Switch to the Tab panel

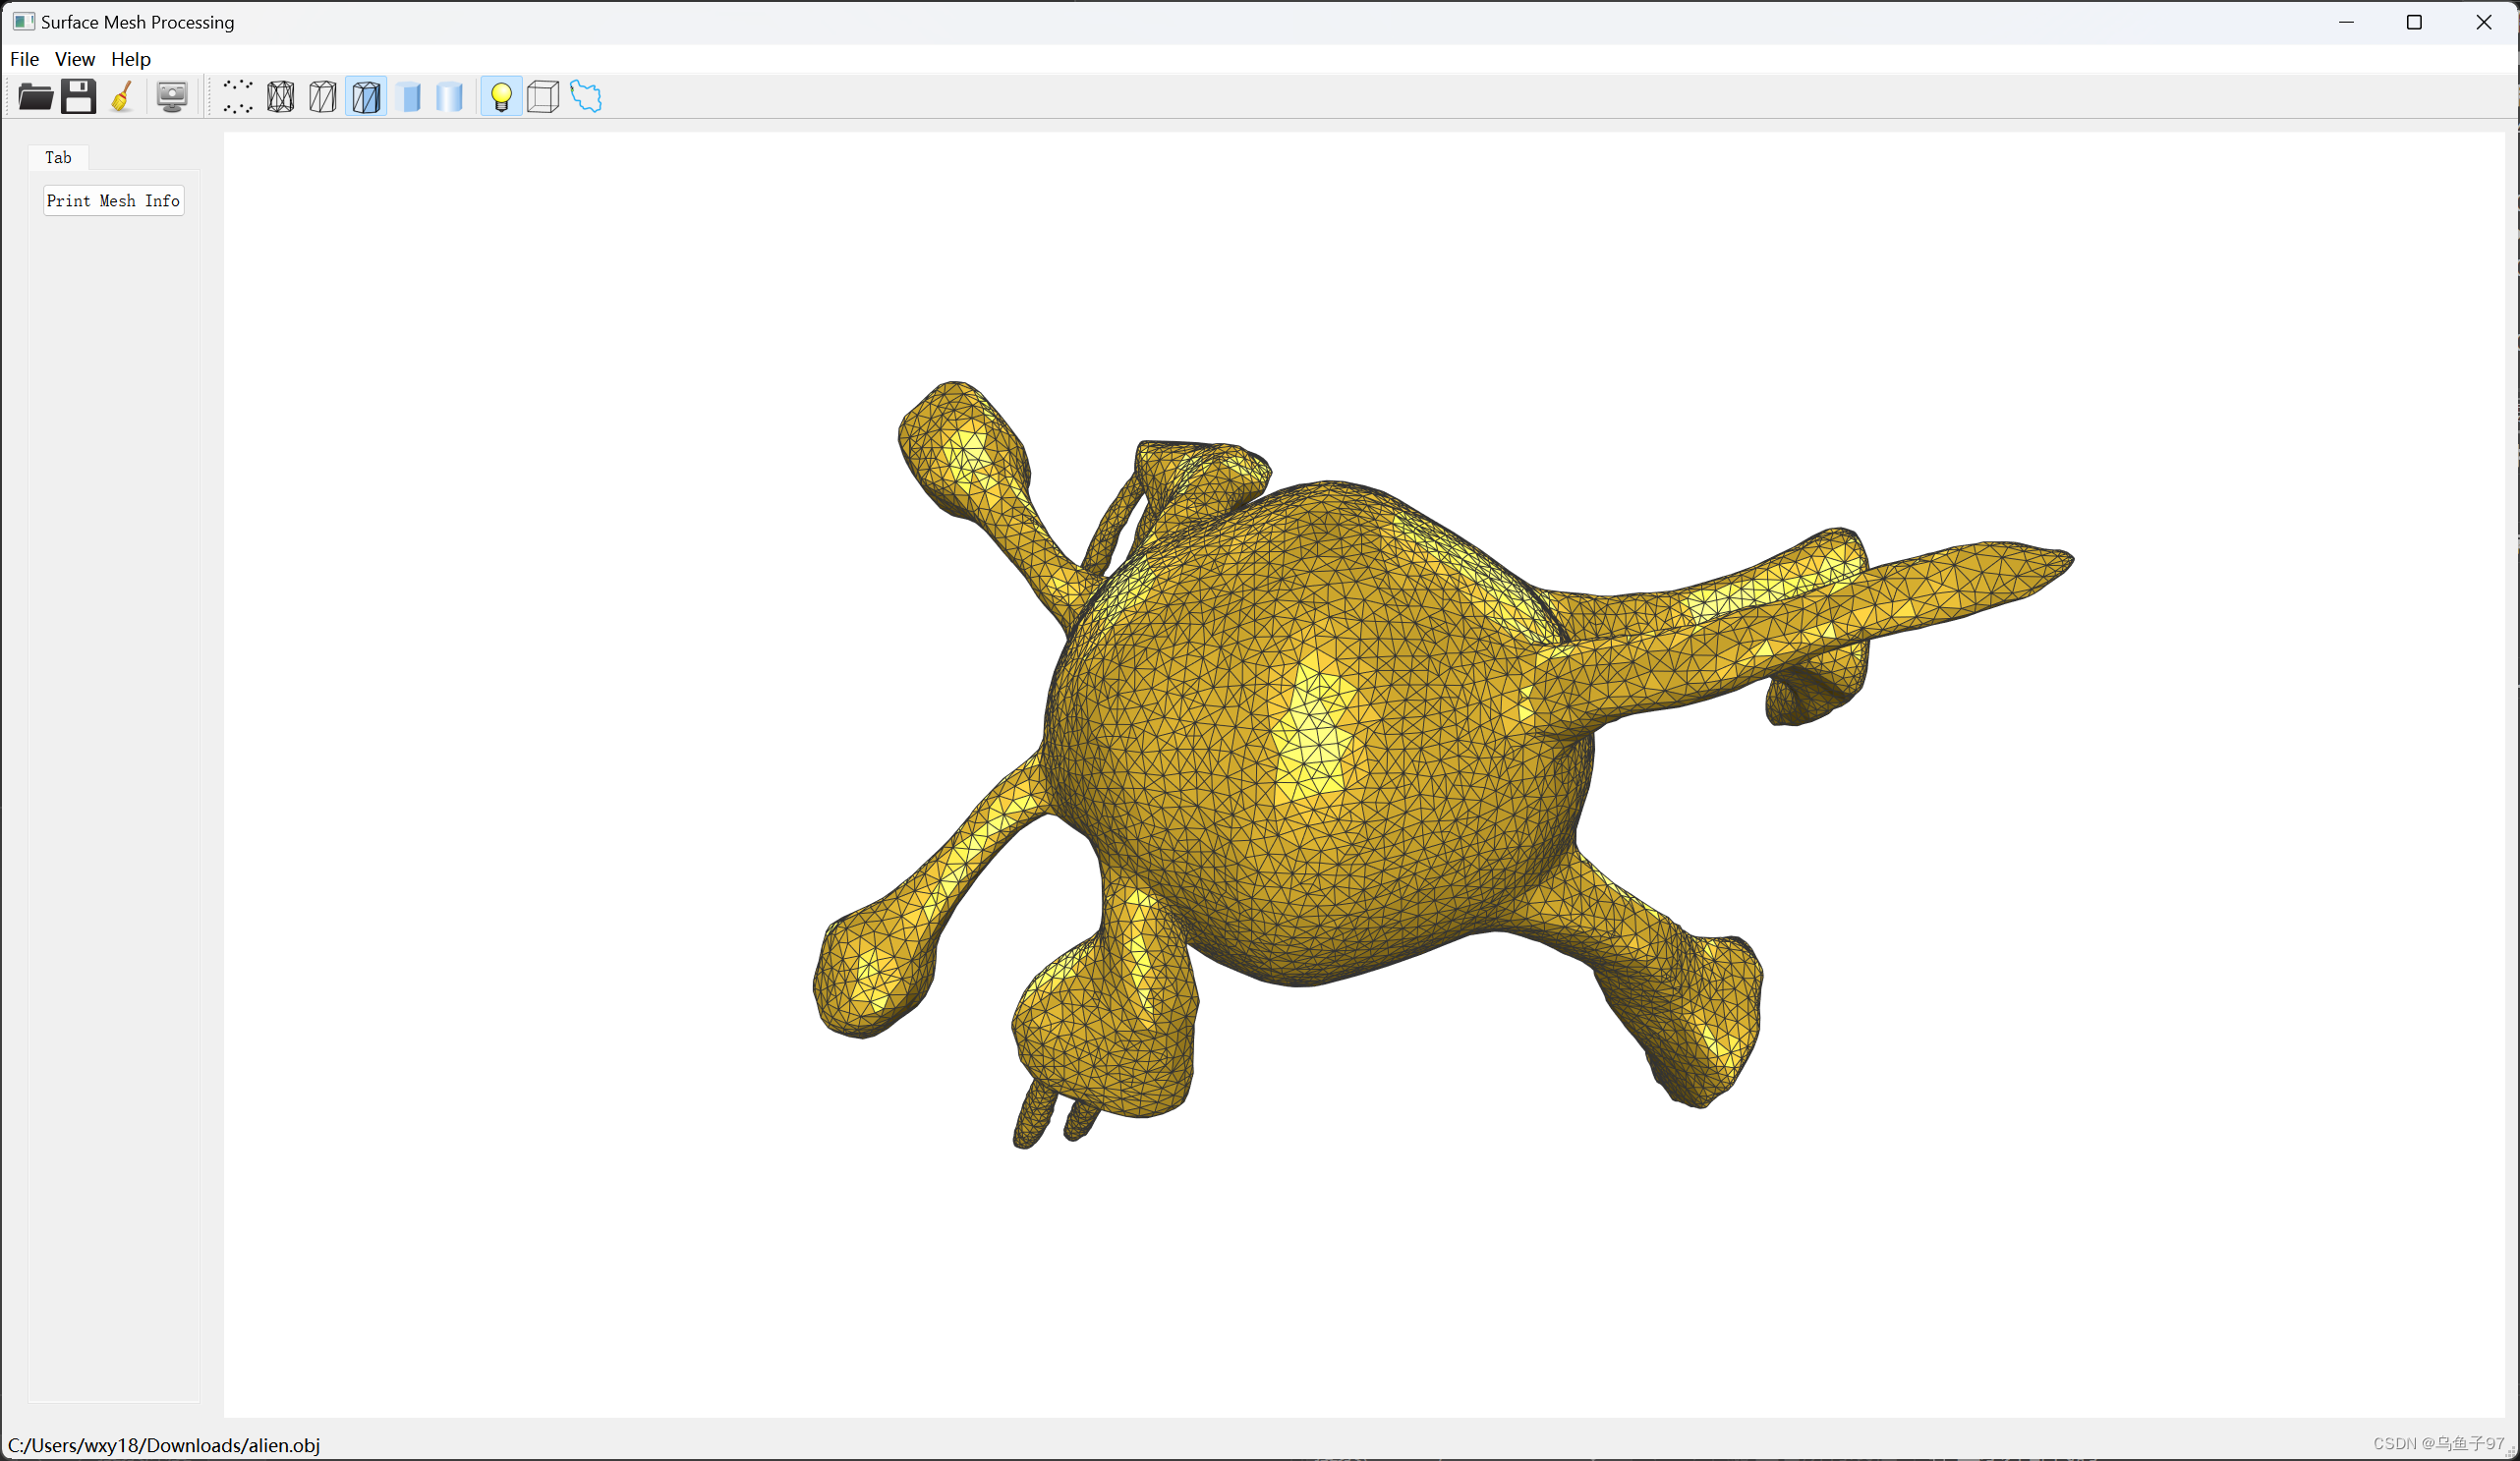point(58,157)
